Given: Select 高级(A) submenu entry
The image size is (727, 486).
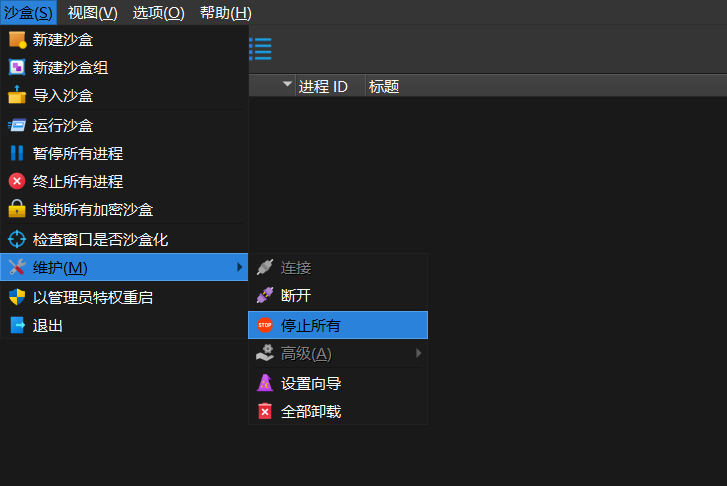Looking at the screenshot, I should [x=338, y=353].
